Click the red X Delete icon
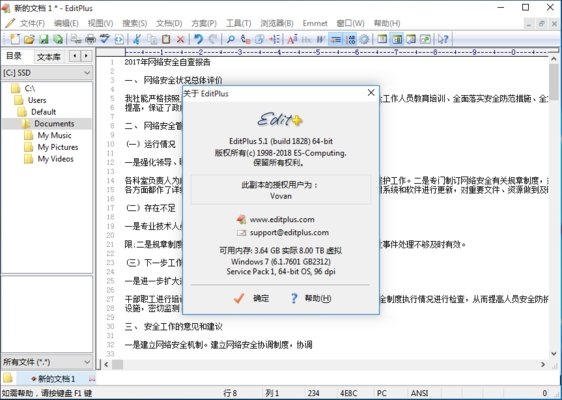 [x=180, y=39]
